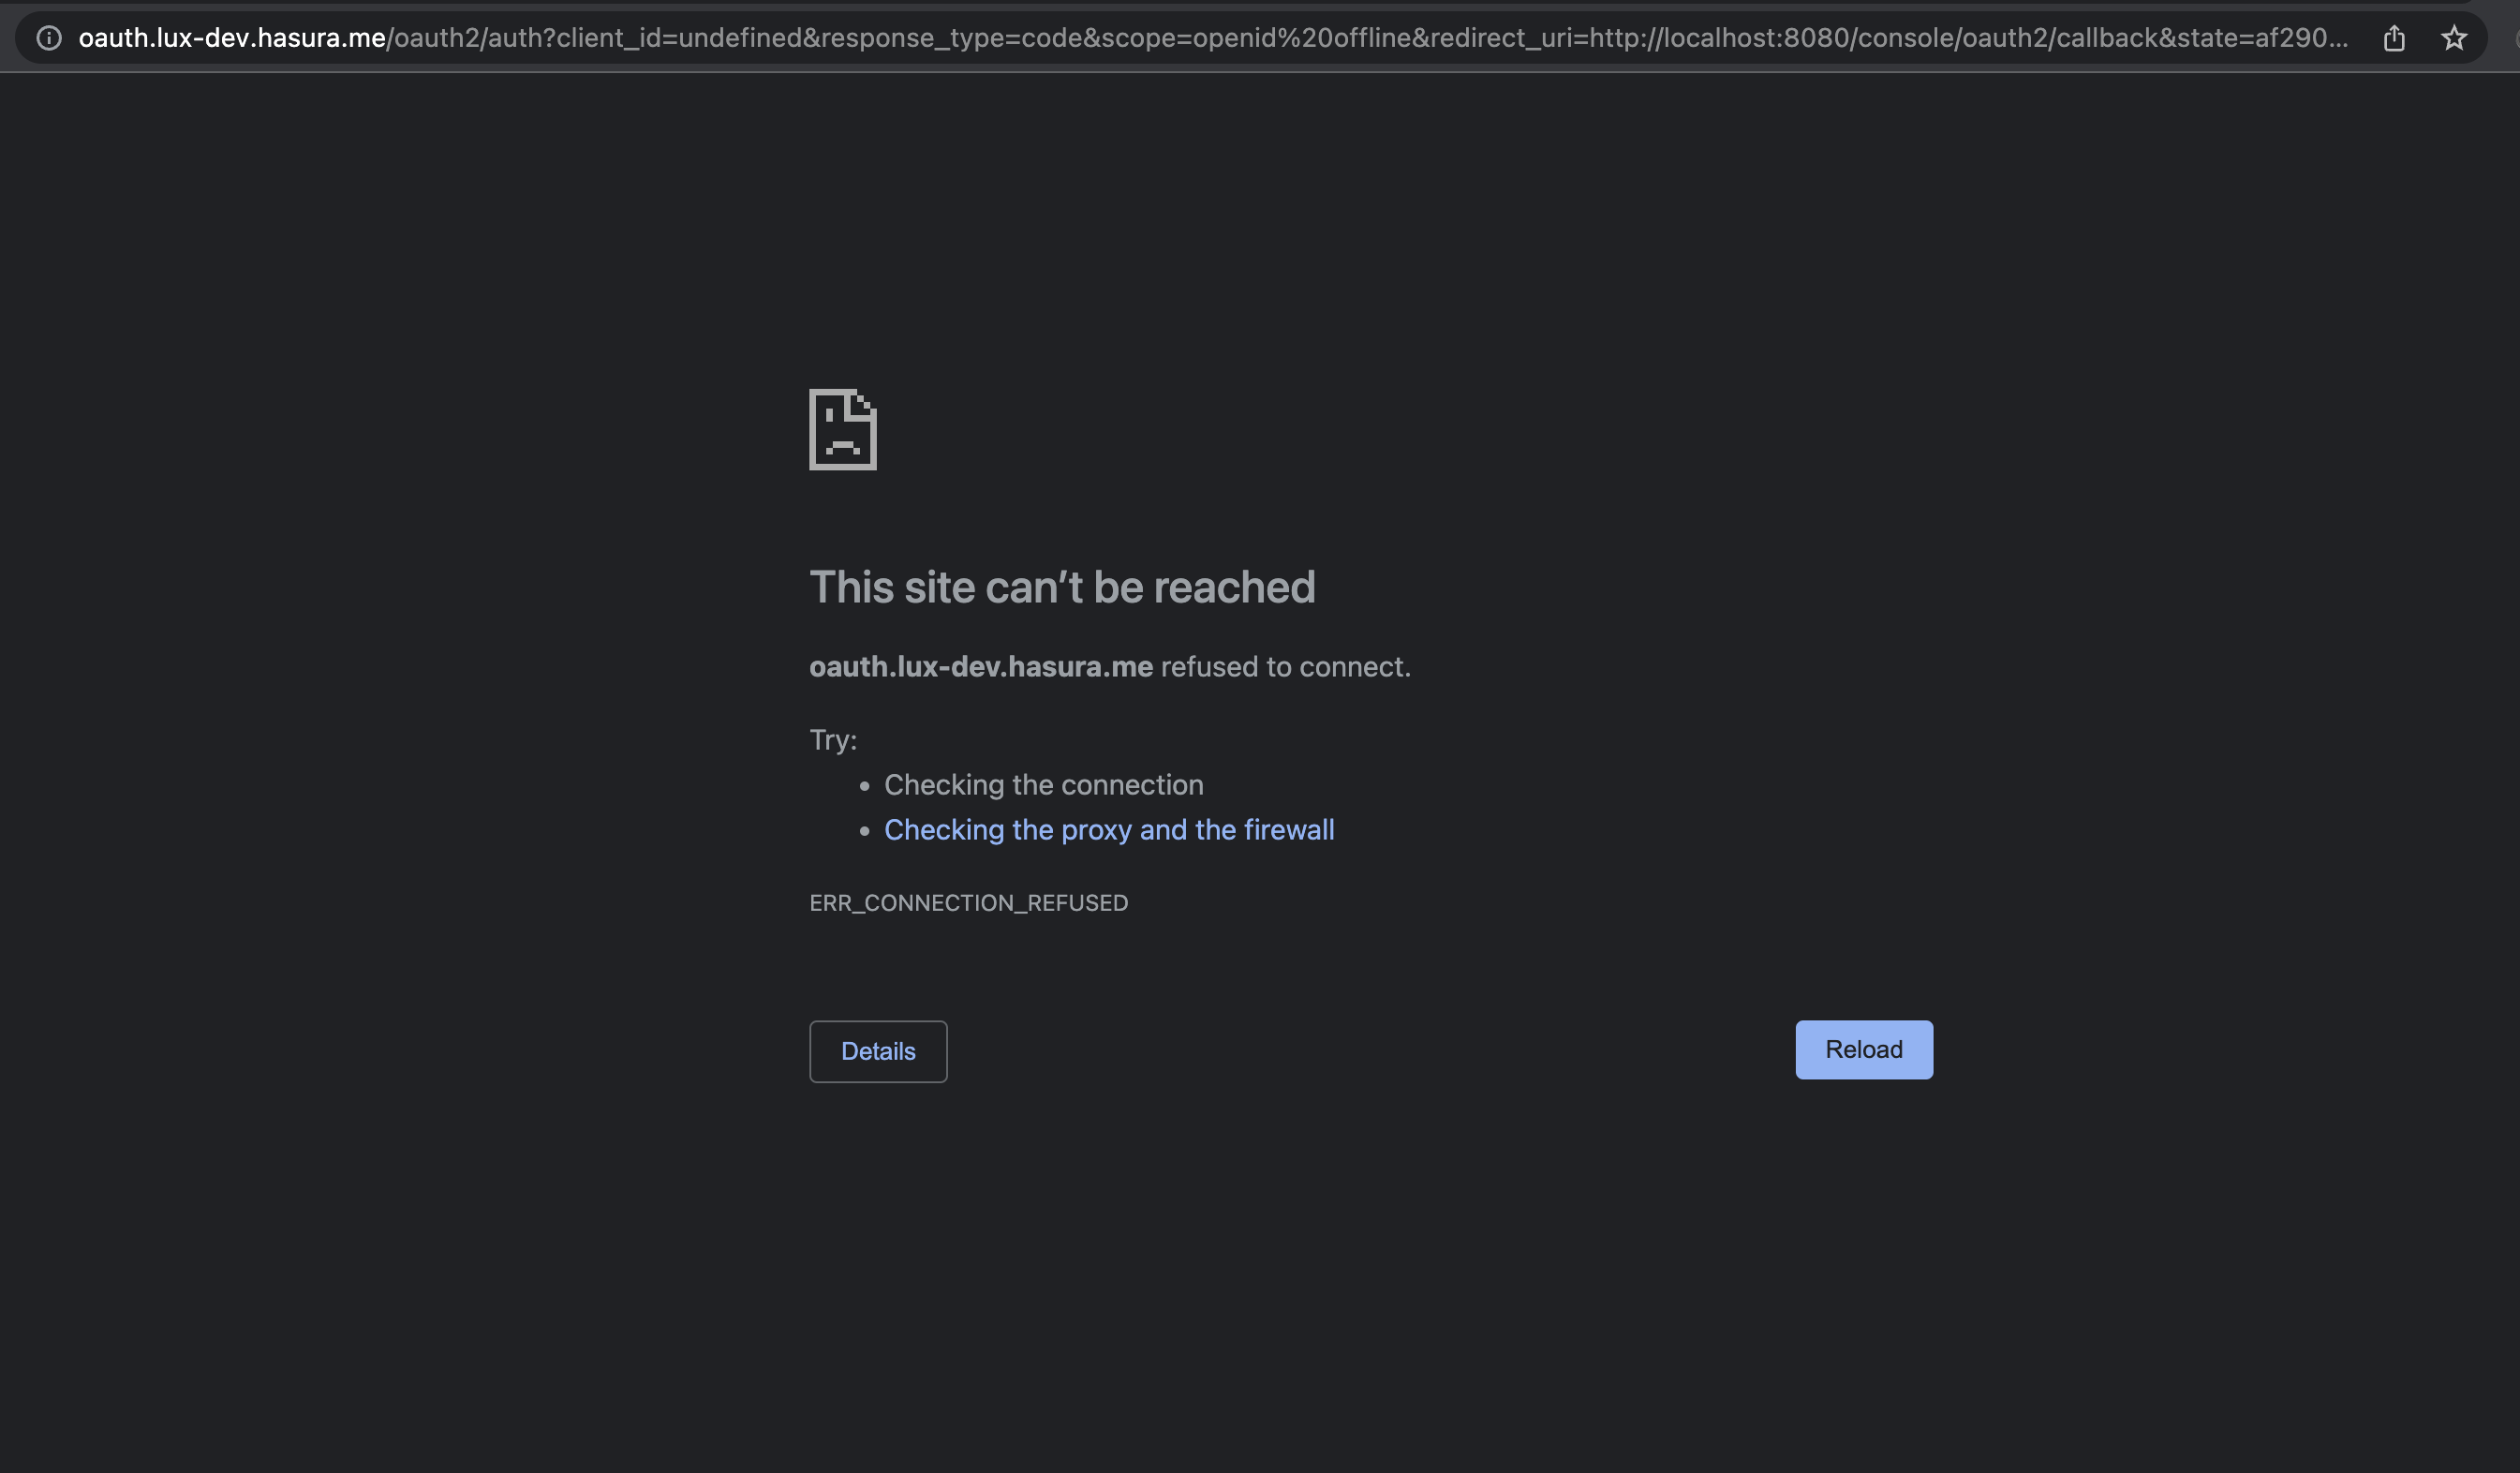The image size is (2520, 1473).
Task: Click 'client_id=undefined' in the URL
Action: [679, 38]
